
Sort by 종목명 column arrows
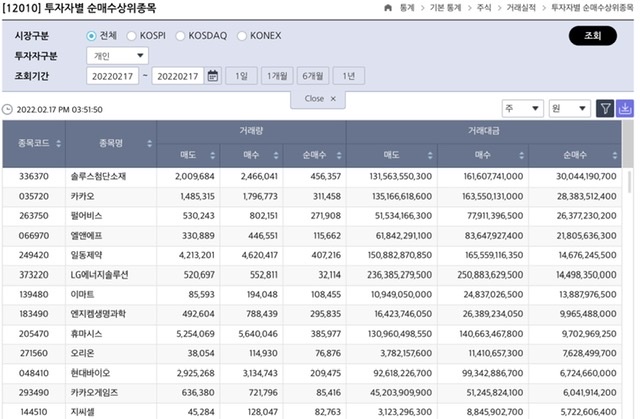150,144
